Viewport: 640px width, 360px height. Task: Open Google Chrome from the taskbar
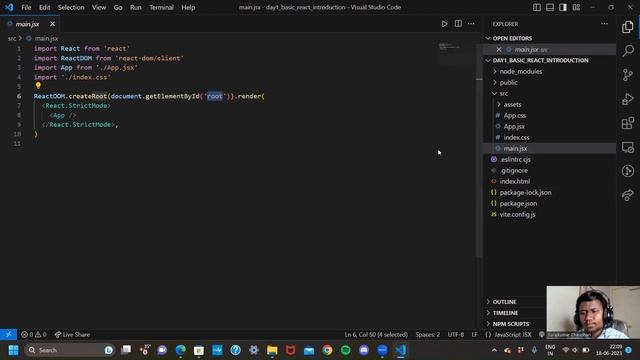point(327,350)
